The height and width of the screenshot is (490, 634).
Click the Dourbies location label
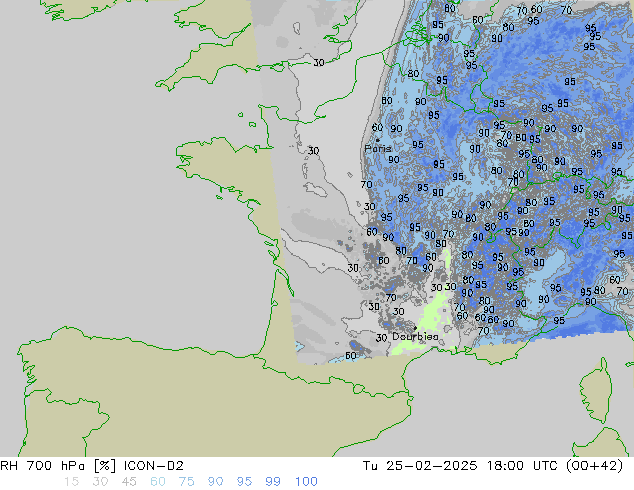click(x=415, y=337)
